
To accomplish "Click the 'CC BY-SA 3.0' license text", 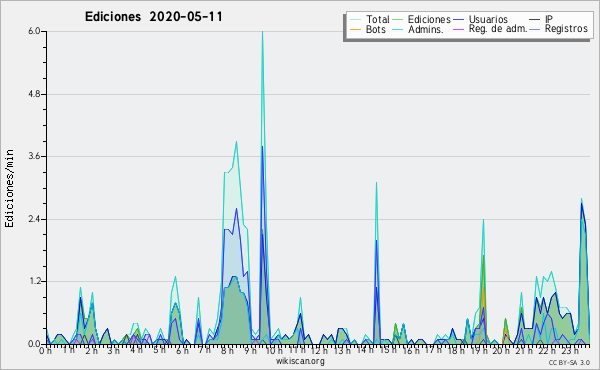I will (569, 362).
